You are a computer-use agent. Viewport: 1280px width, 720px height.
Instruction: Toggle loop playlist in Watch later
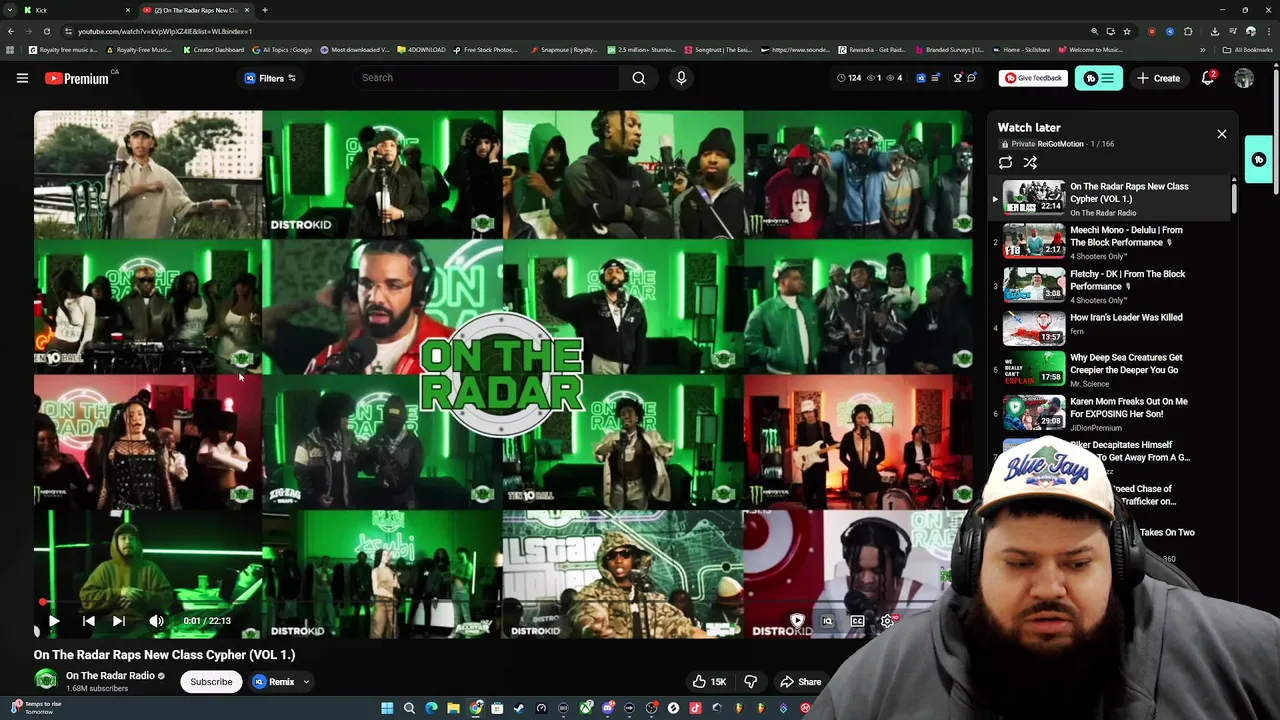pos(1006,162)
